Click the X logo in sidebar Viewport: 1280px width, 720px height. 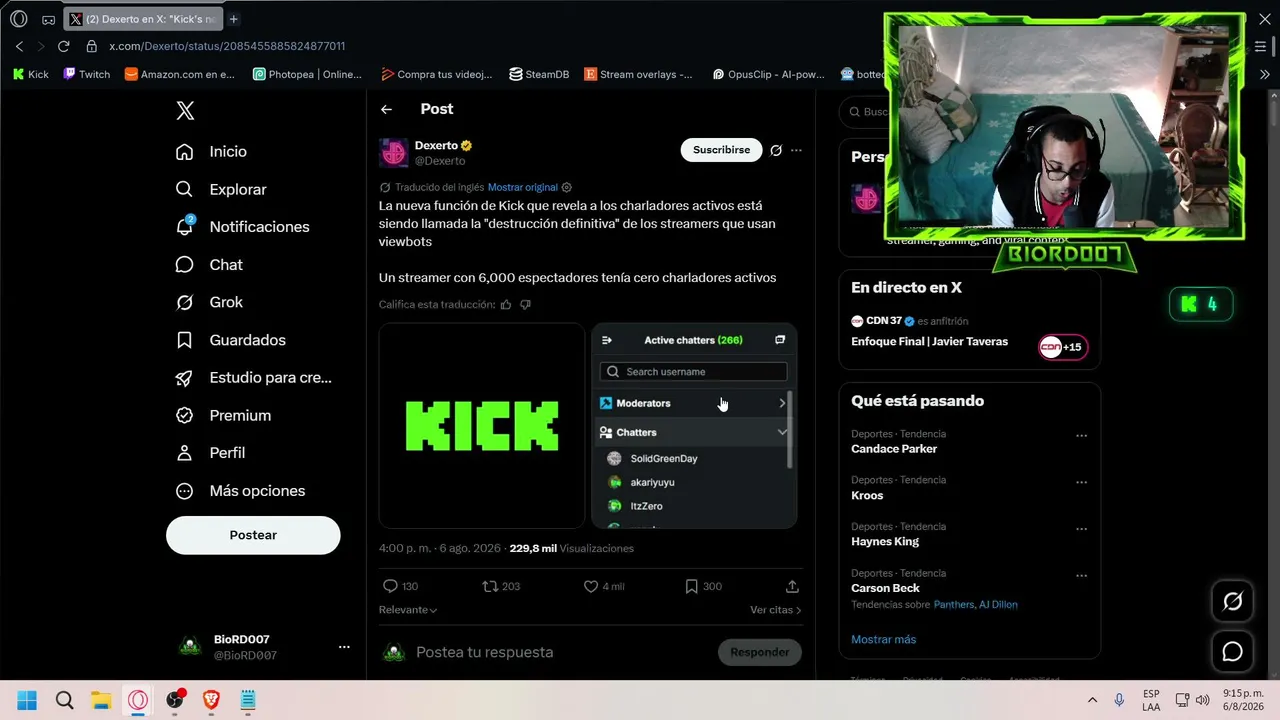185,111
